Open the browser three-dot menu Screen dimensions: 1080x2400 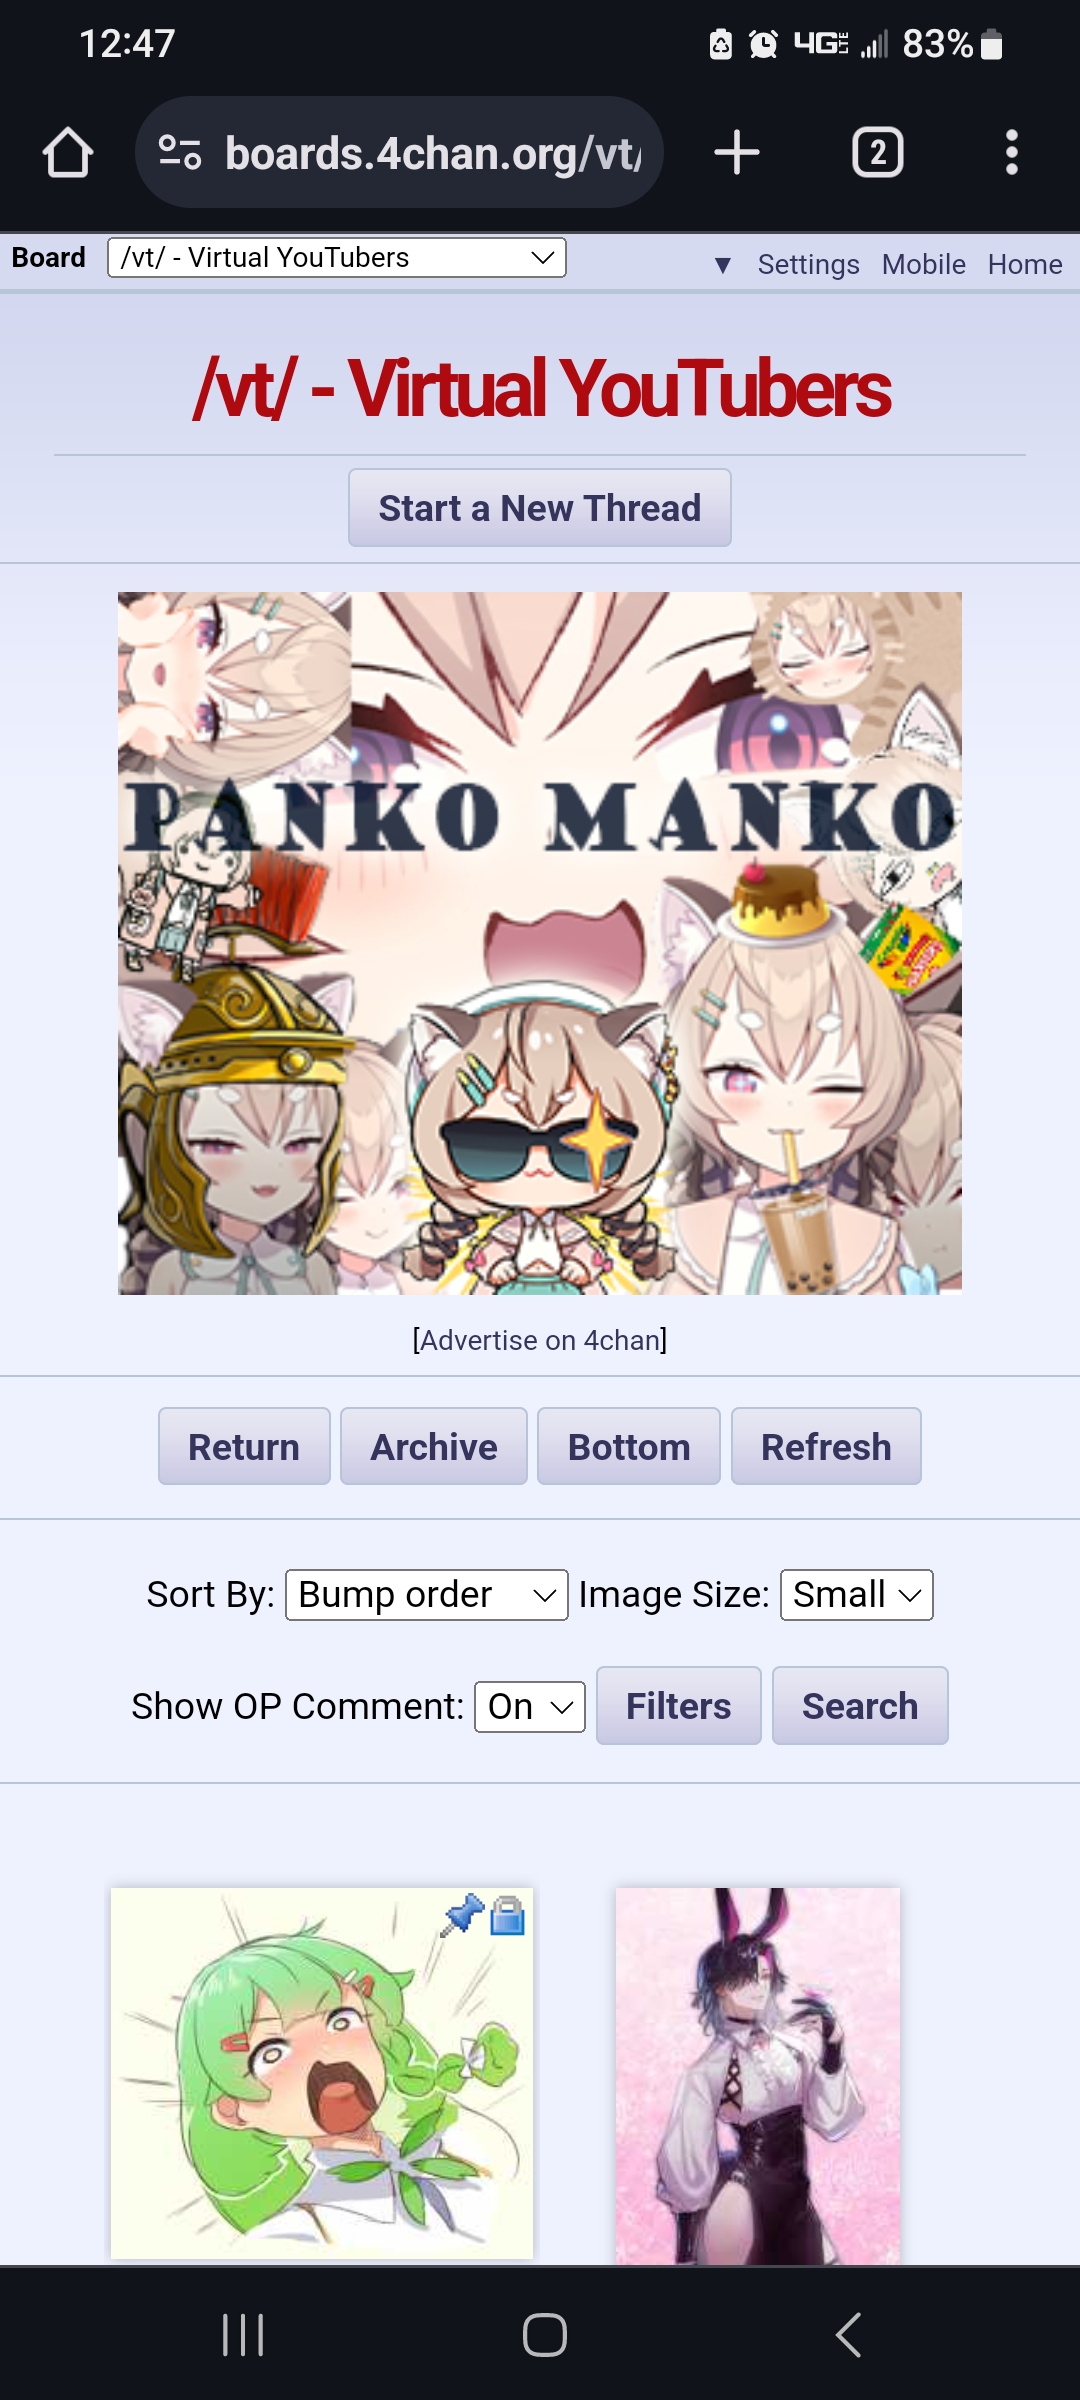(x=1012, y=153)
